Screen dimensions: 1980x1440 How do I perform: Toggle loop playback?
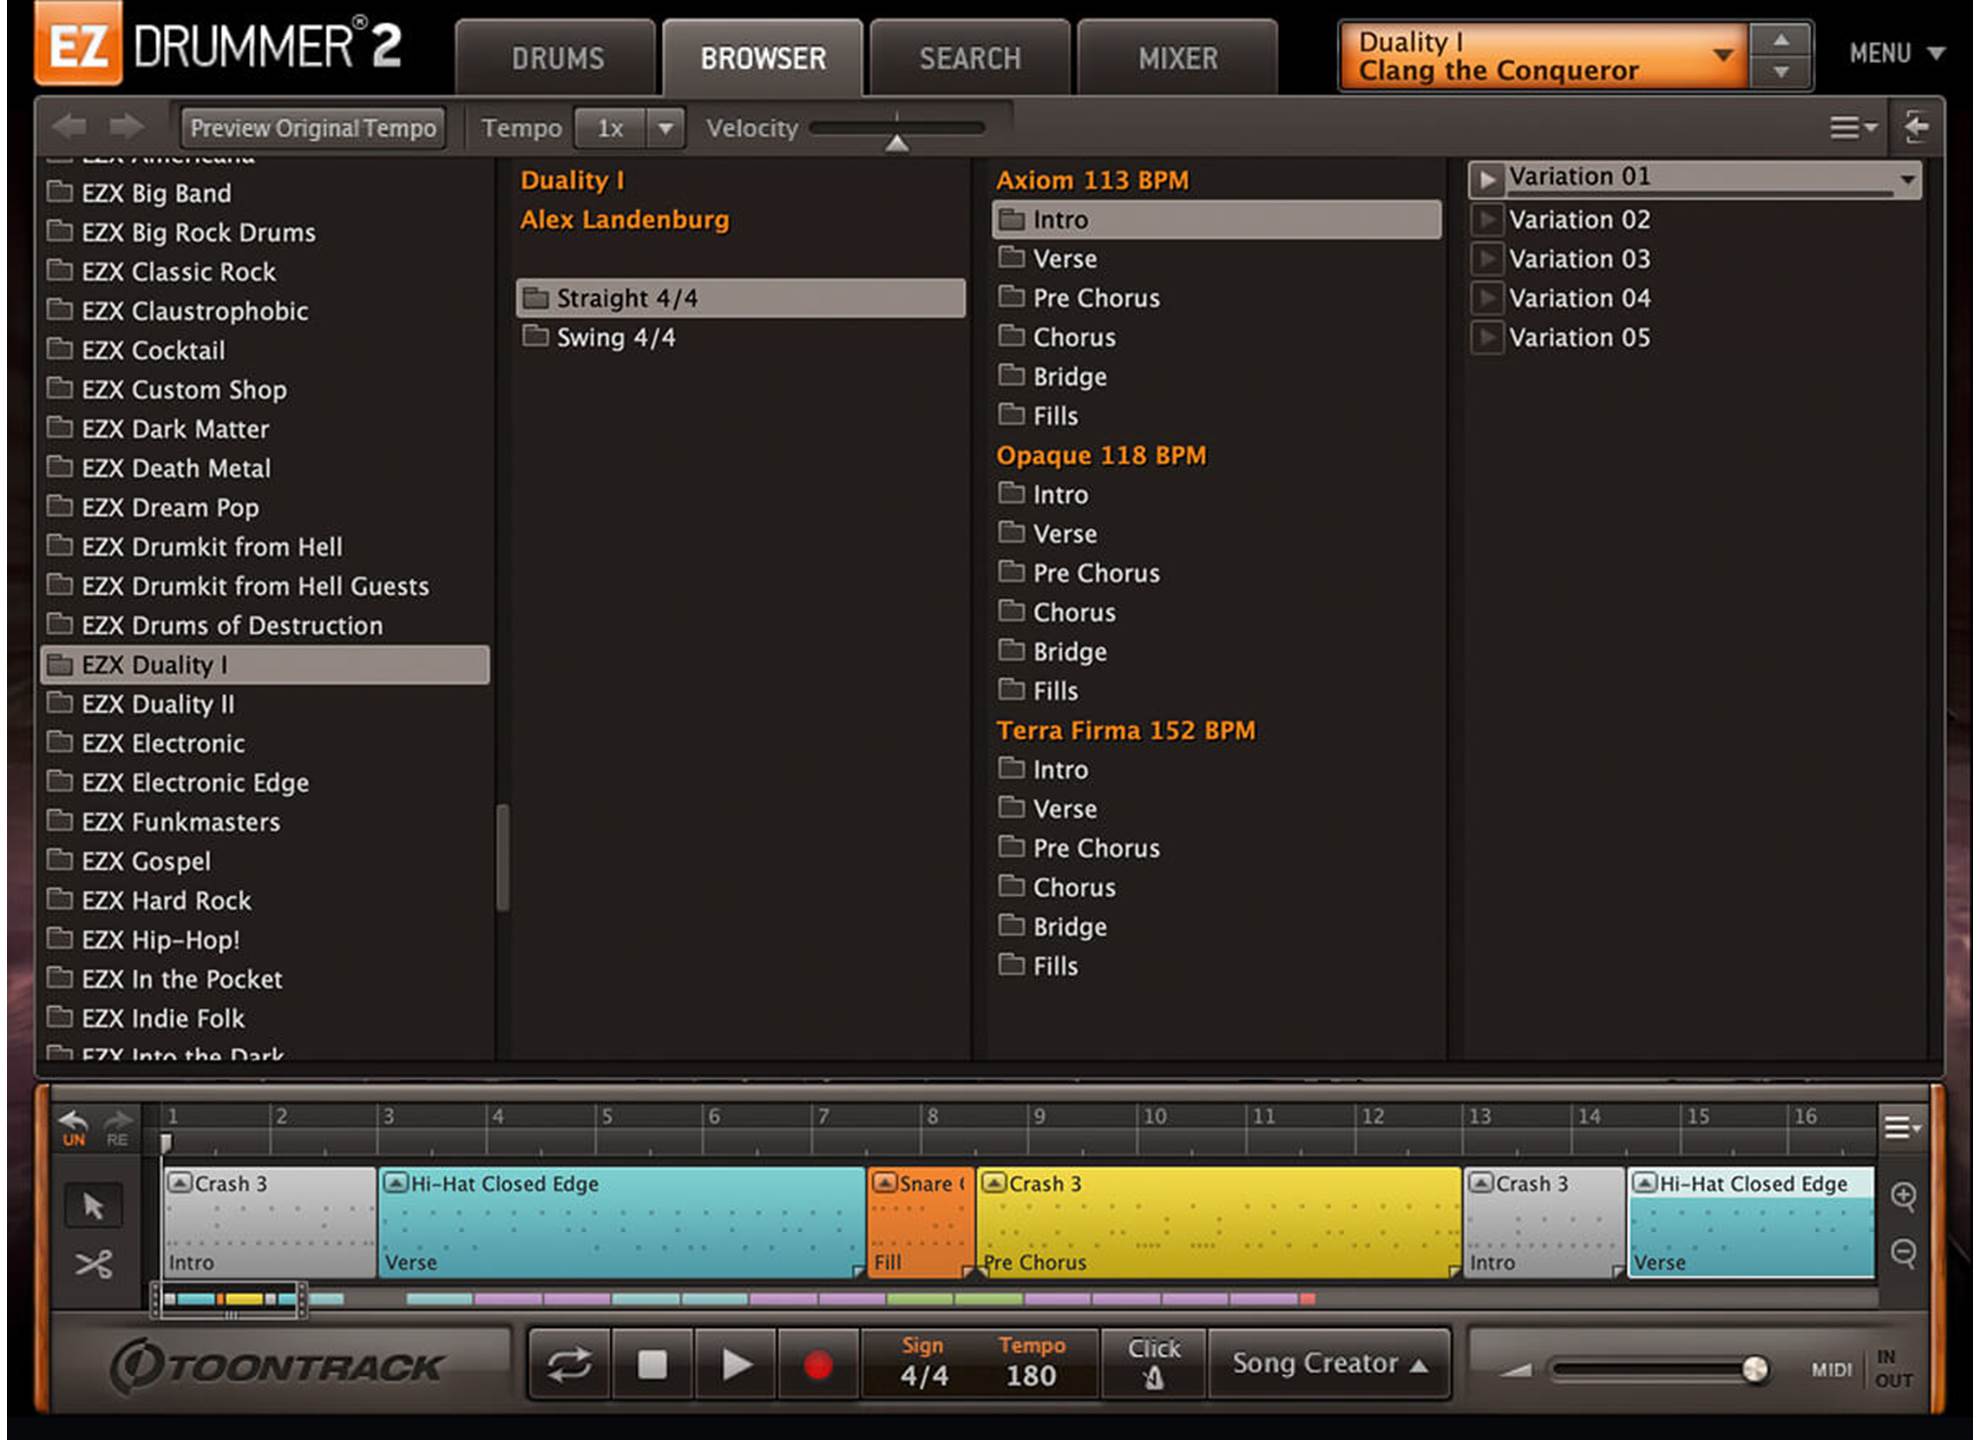coord(569,1364)
